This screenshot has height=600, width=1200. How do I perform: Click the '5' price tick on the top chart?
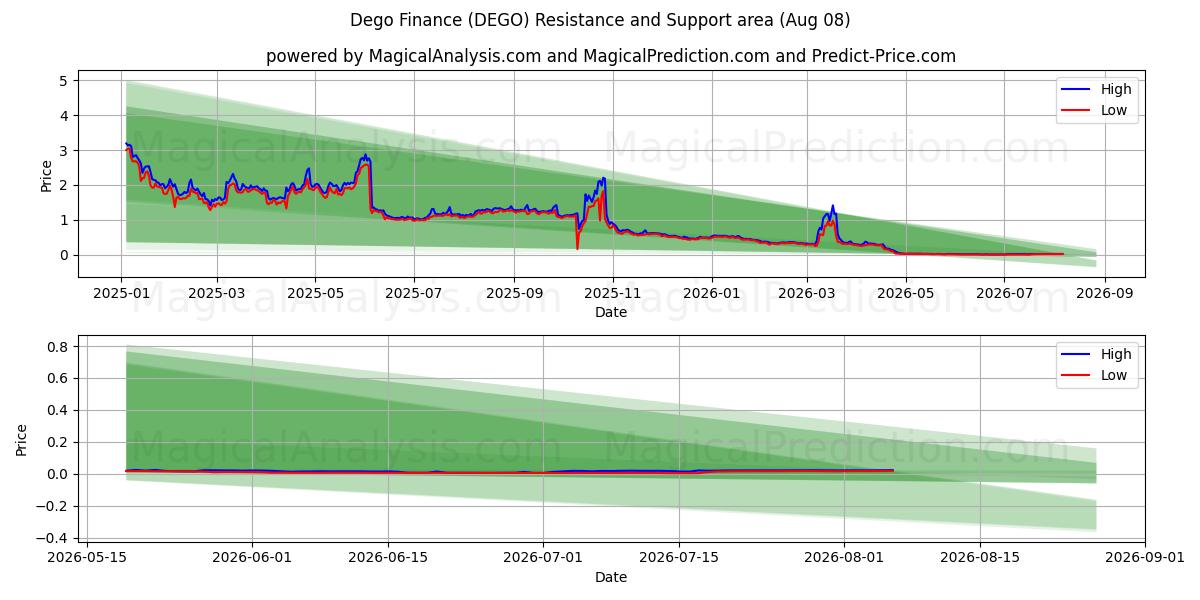click(63, 81)
